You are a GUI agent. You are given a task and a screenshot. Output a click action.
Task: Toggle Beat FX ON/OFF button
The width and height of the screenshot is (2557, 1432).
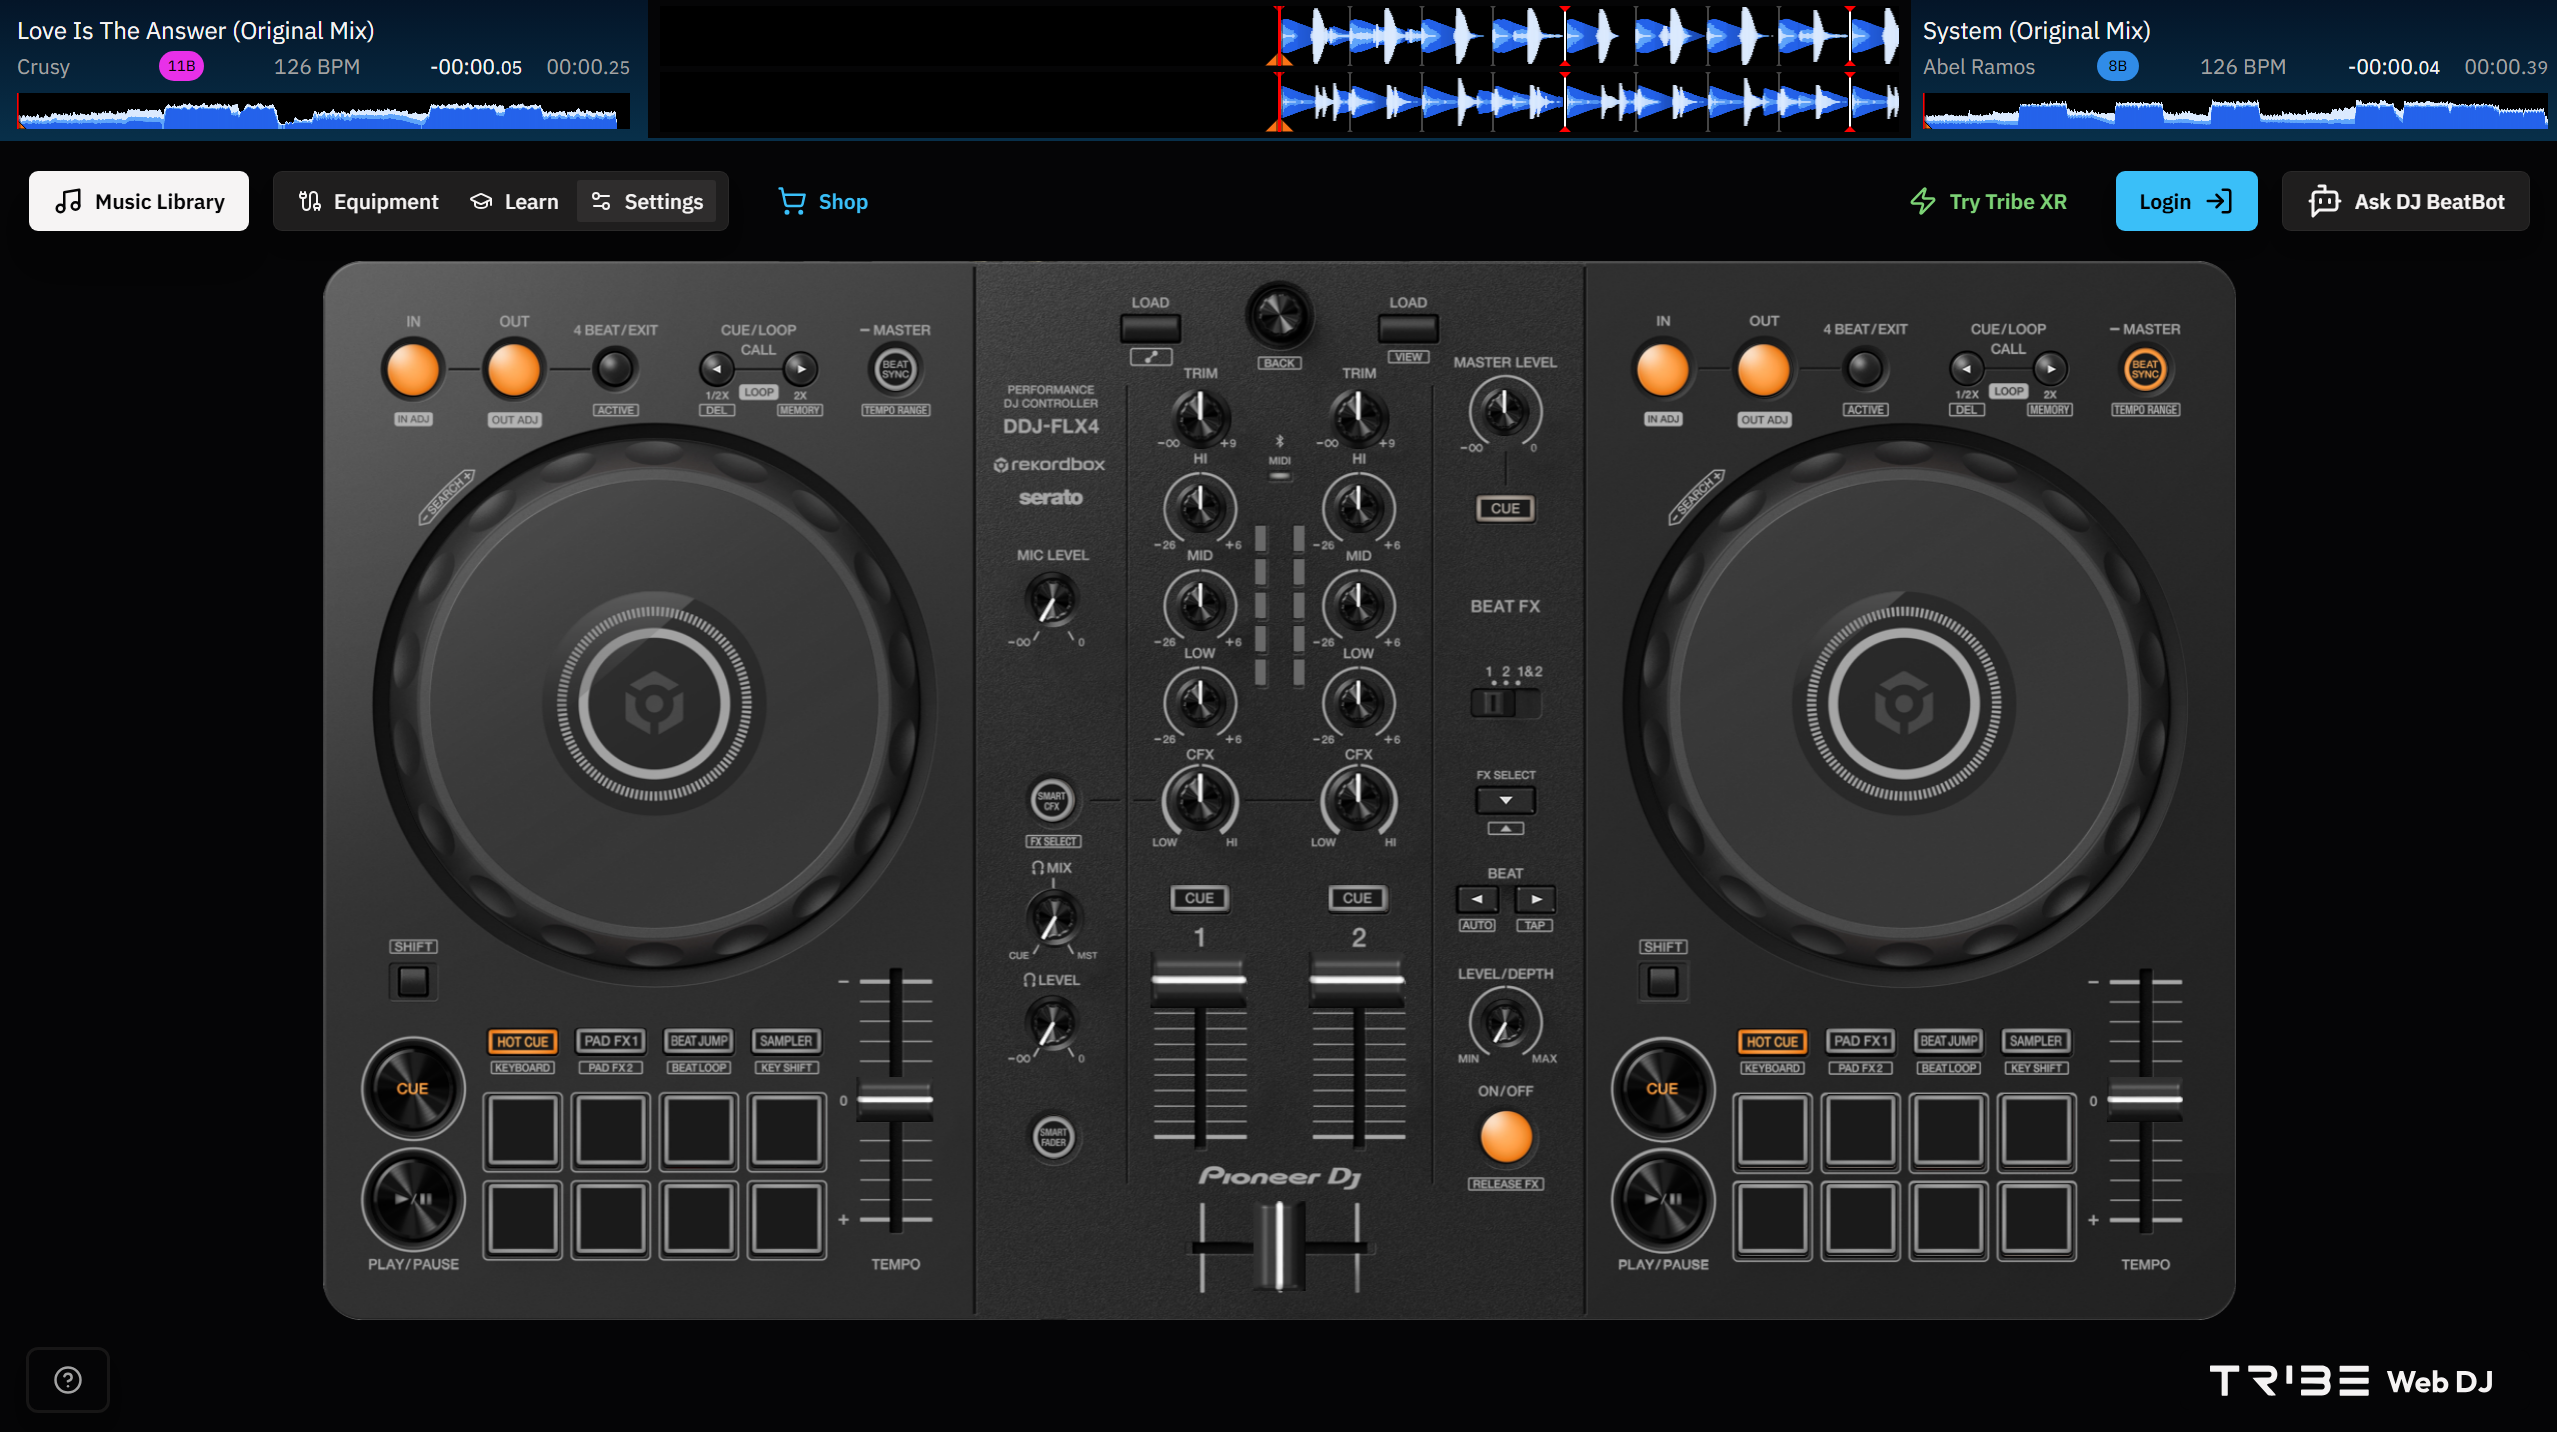[x=1505, y=1137]
